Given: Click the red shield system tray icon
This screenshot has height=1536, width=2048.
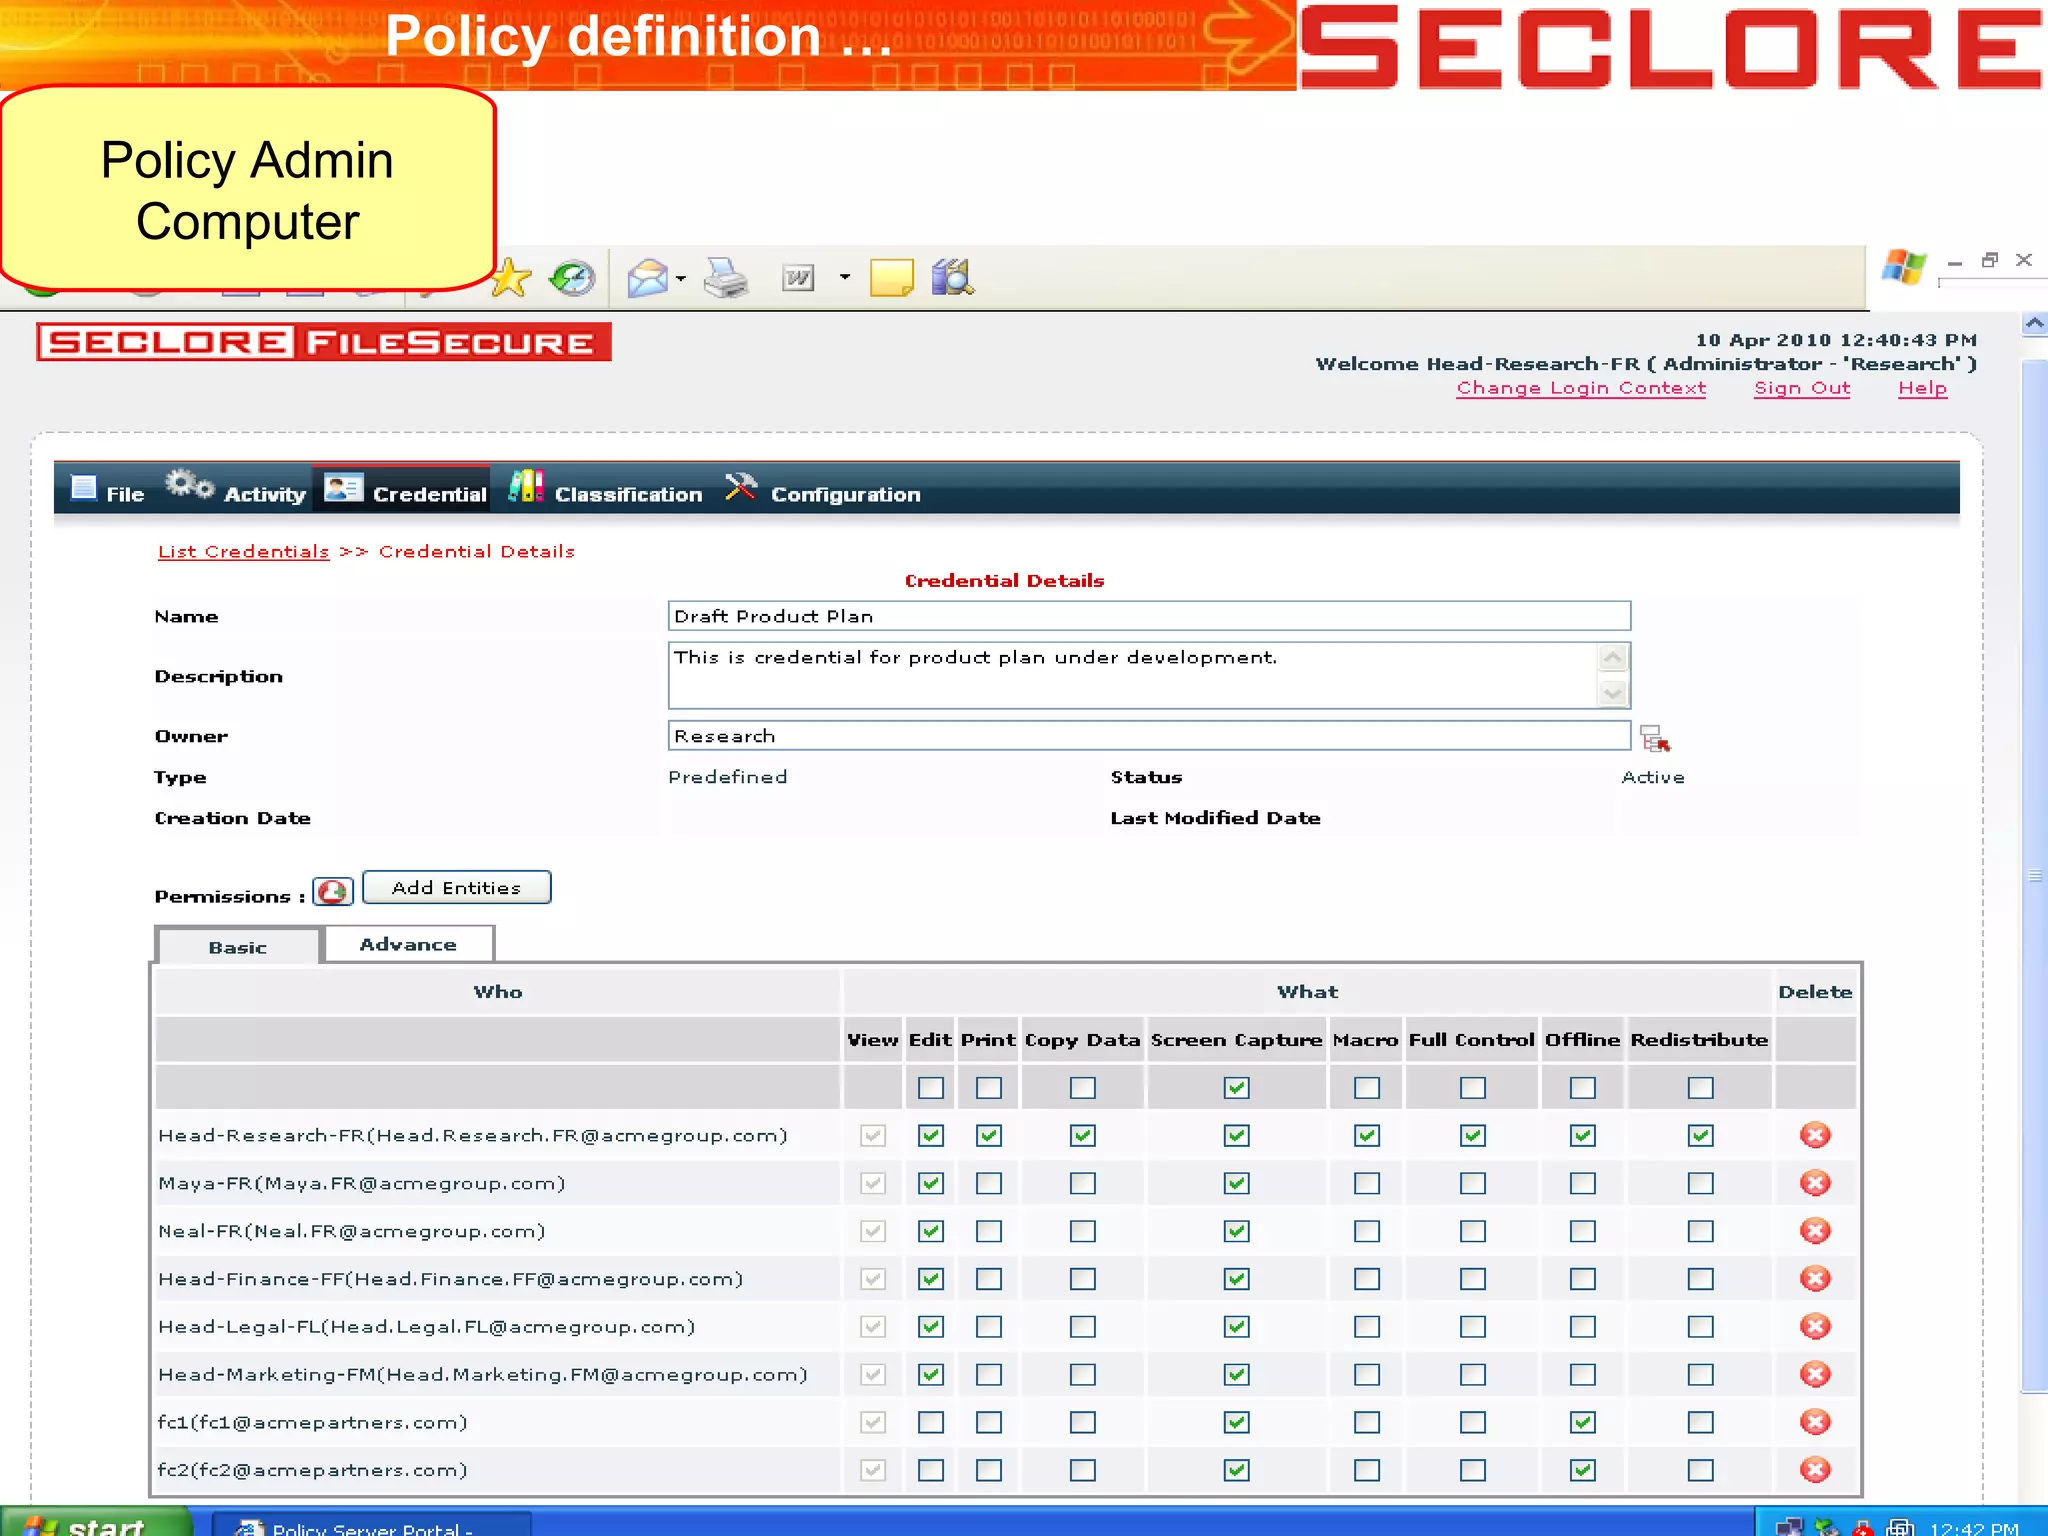Looking at the screenshot, I should point(1862,1528).
